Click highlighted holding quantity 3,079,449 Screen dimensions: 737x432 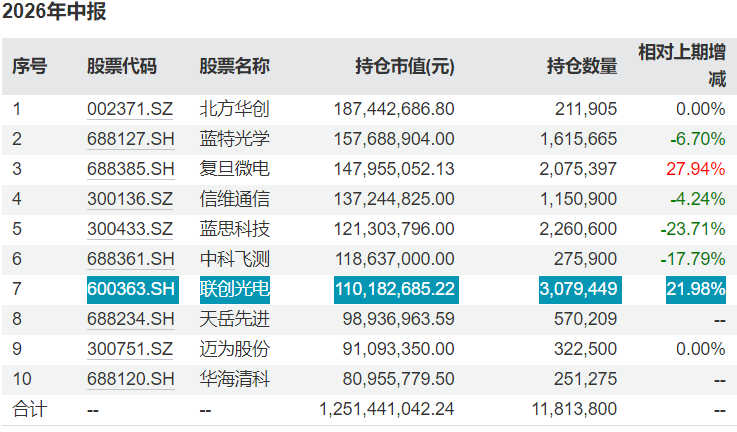pos(580,290)
